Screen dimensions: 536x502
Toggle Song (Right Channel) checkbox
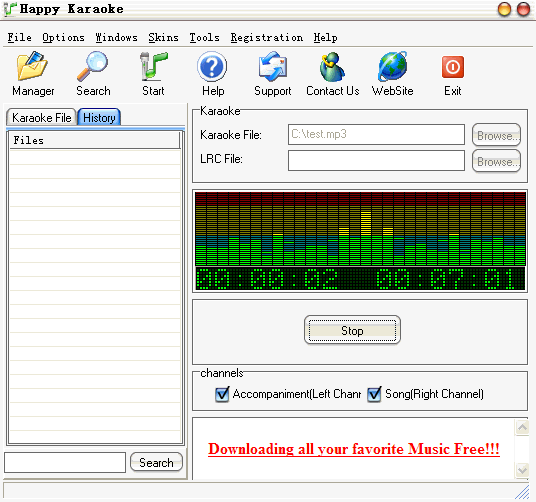click(x=374, y=394)
